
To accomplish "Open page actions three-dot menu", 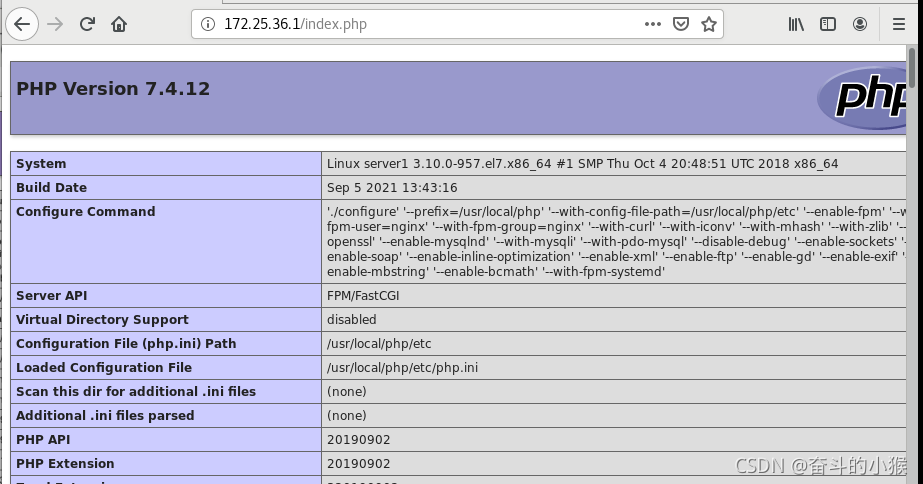I will pyautogui.click(x=652, y=24).
